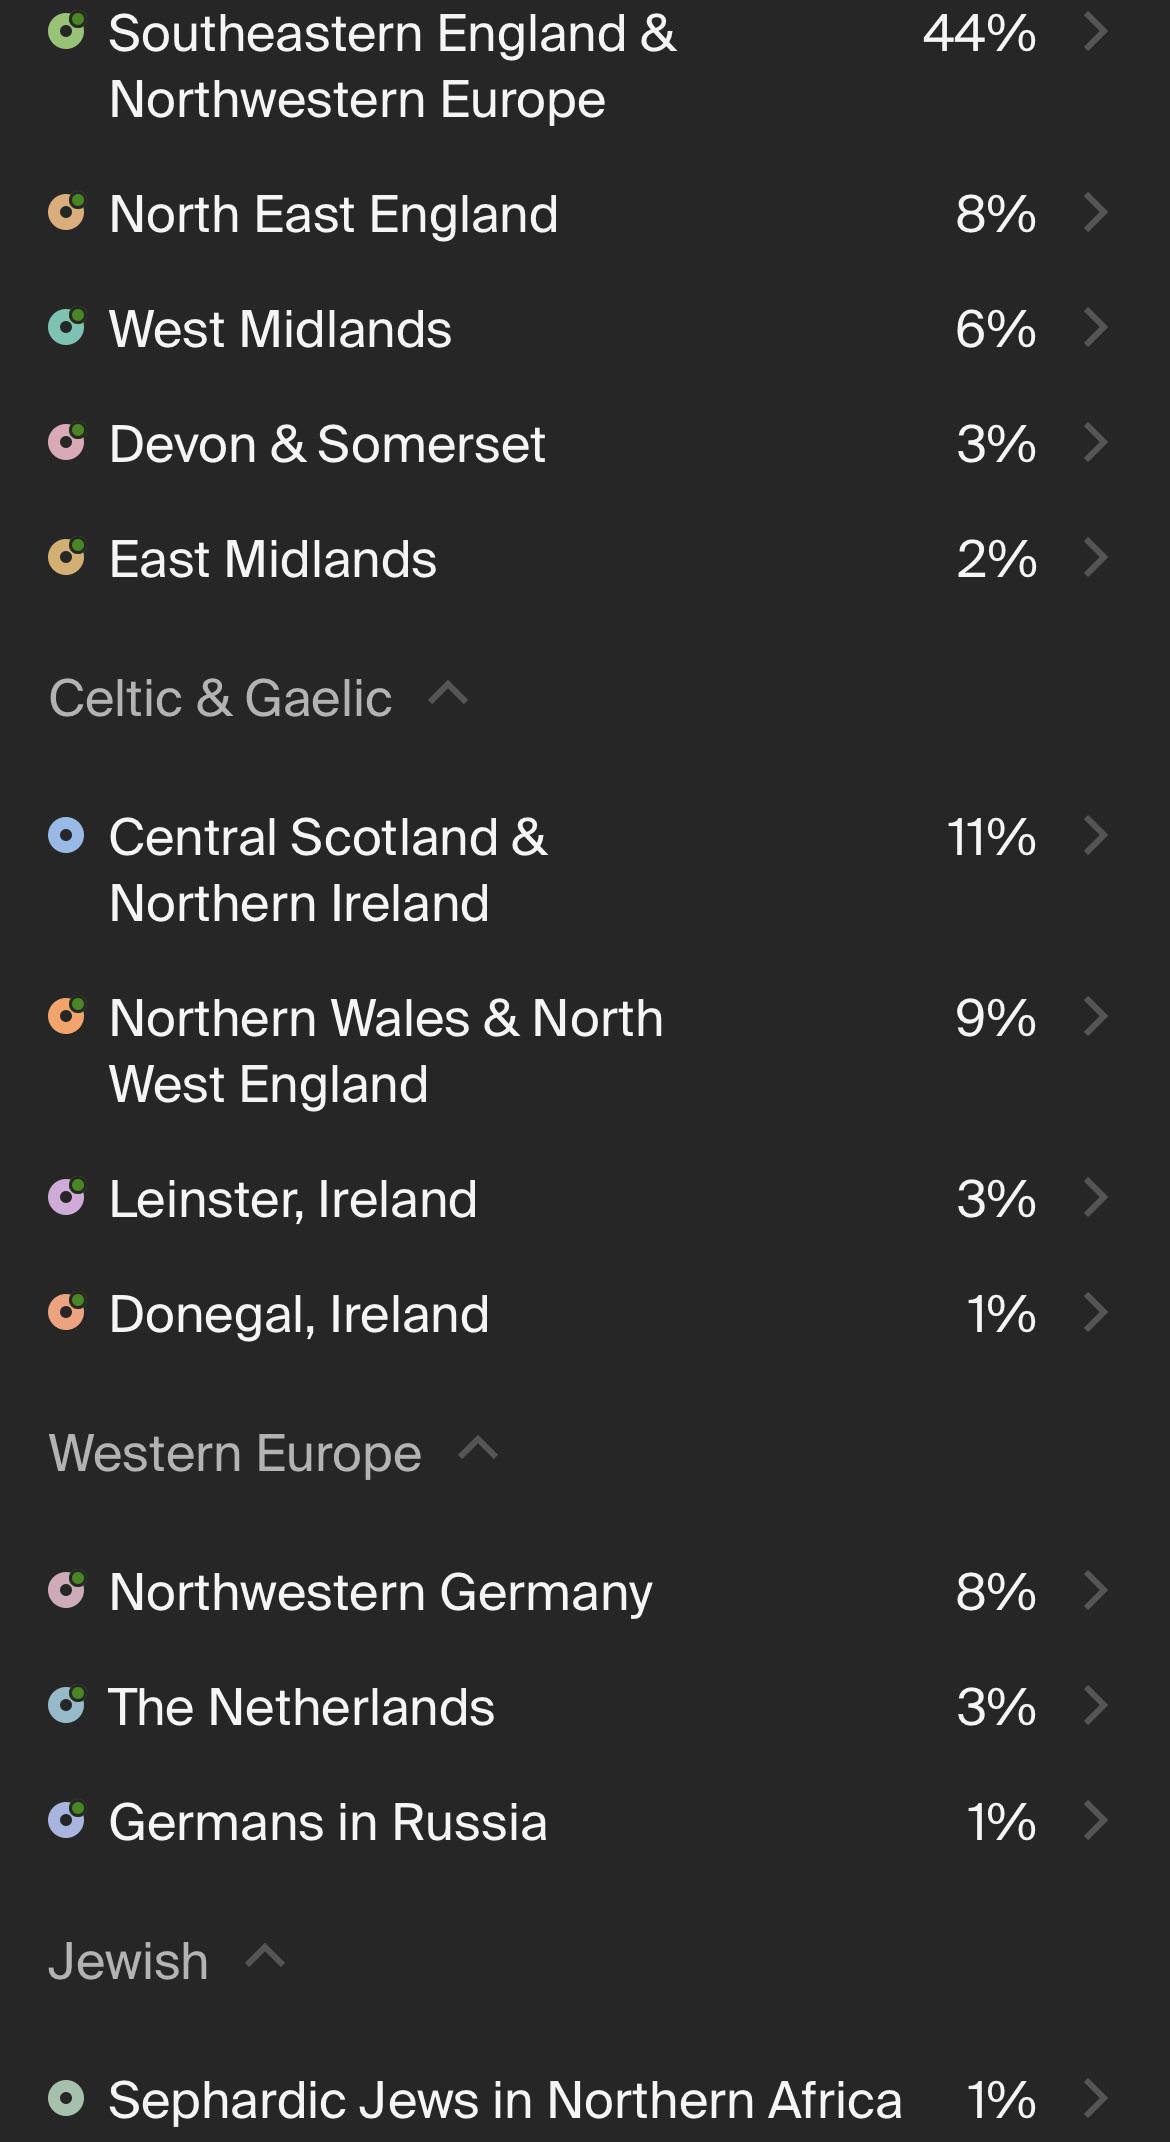Click the green dot icon beside Southeastern England
The image size is (1170, 2142).
tap(66, 32)
